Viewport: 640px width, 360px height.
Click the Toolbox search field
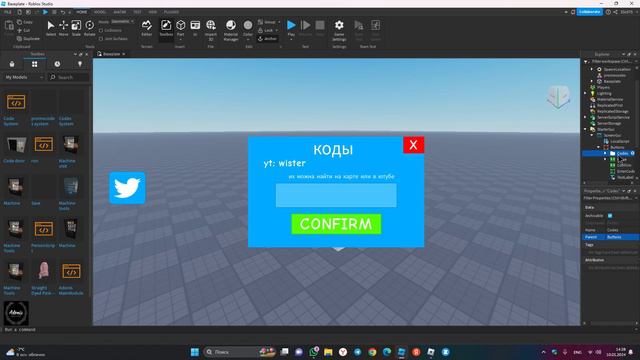69,77
